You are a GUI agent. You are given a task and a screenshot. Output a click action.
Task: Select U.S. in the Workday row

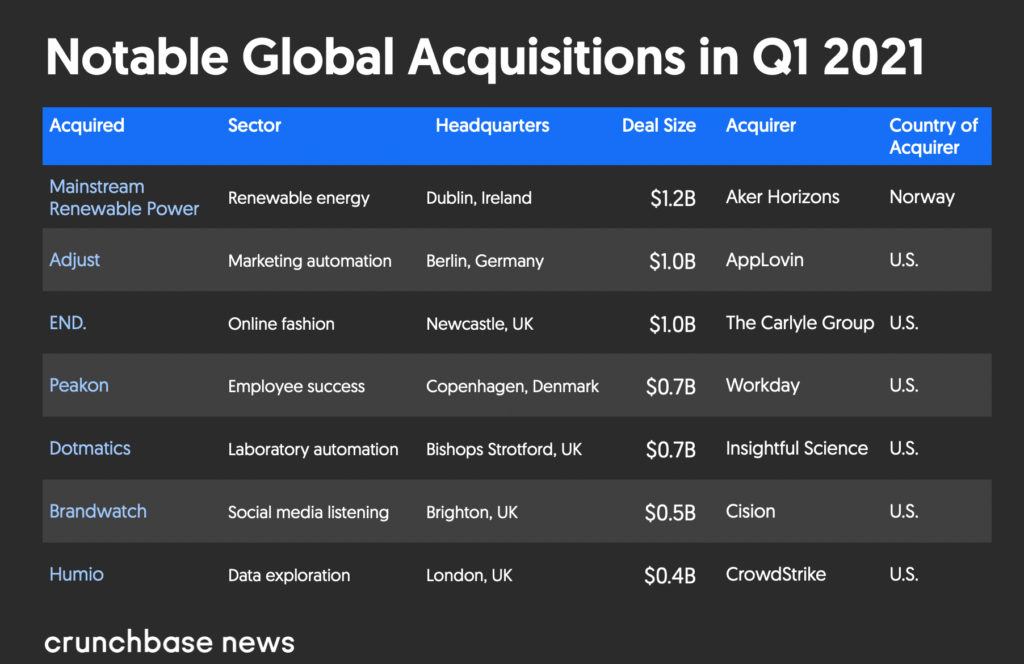pos(904,385)
